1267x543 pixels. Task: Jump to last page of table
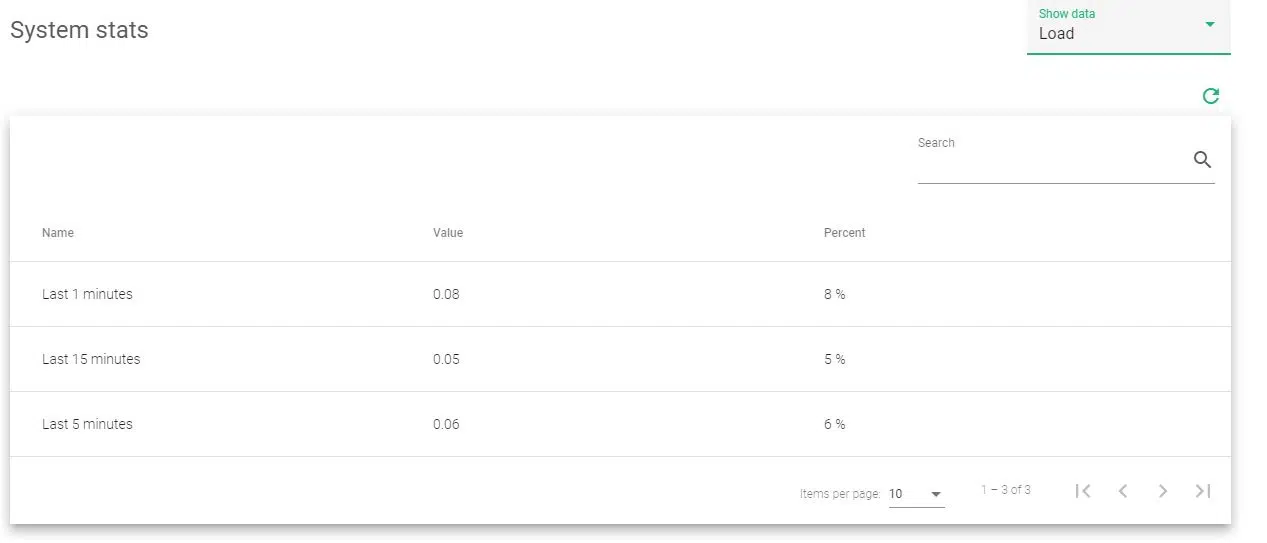pyautogui.click(x=1203, y=491)
